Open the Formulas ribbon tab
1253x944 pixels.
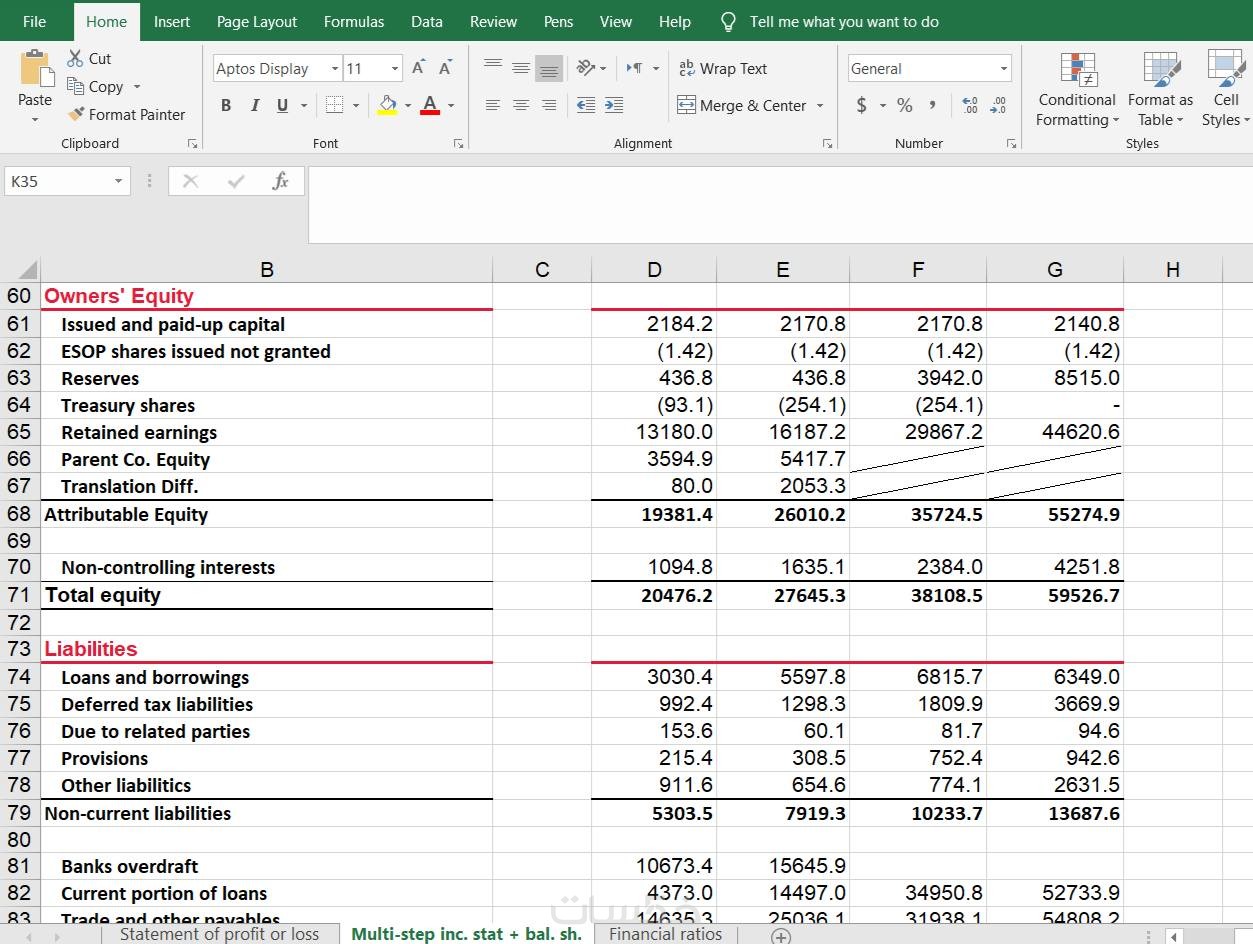click(x=353, y=21)
